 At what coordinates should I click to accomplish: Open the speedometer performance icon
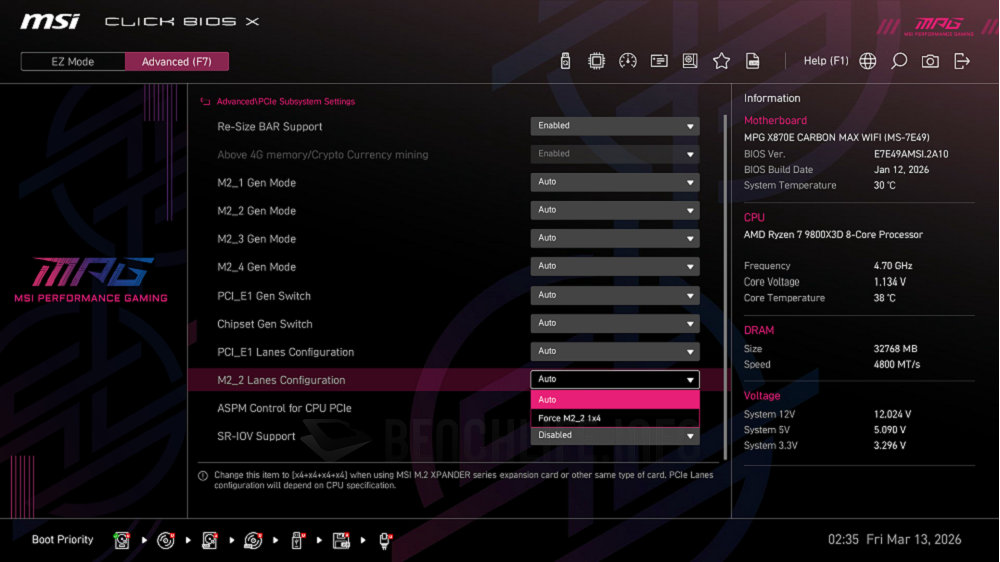coord(628,61)
